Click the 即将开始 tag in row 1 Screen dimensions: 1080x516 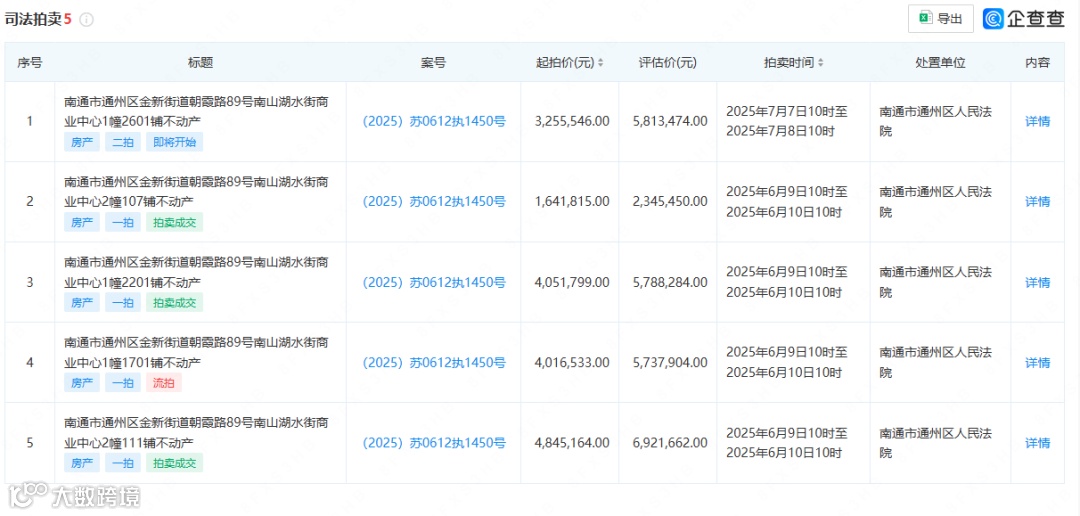(x=174, y=142)
